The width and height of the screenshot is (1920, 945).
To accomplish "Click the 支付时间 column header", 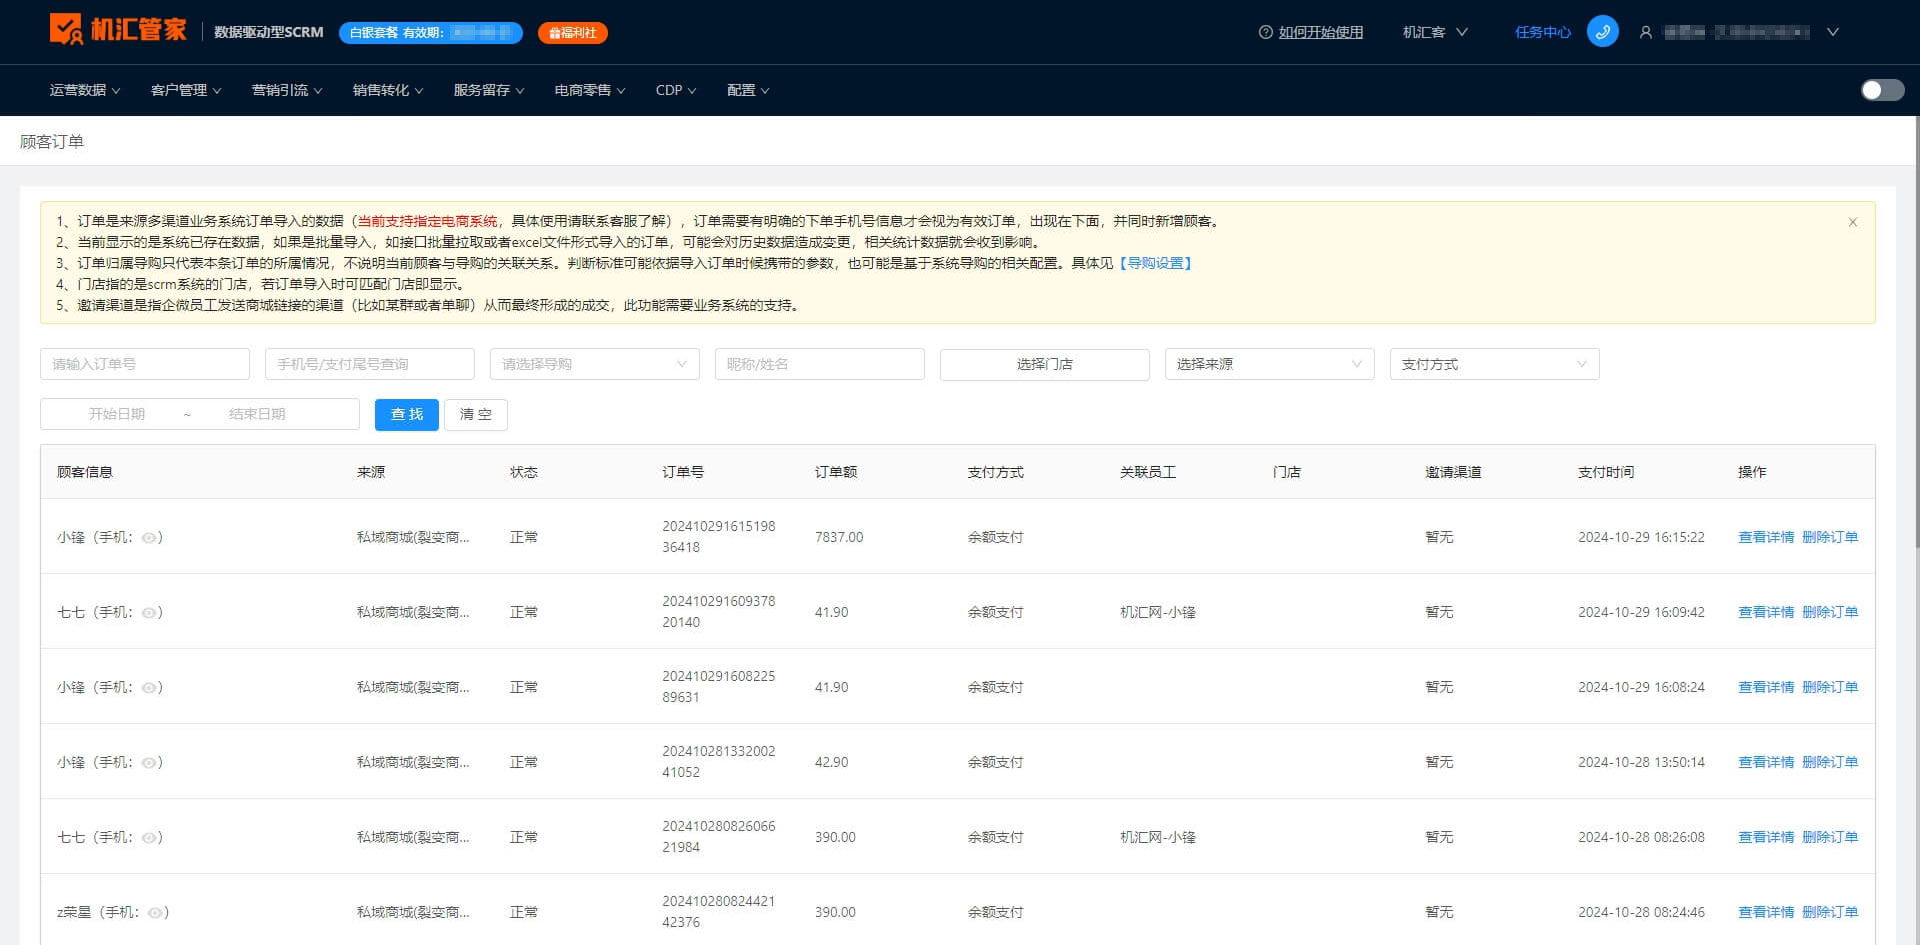I will click(1606, 472).
